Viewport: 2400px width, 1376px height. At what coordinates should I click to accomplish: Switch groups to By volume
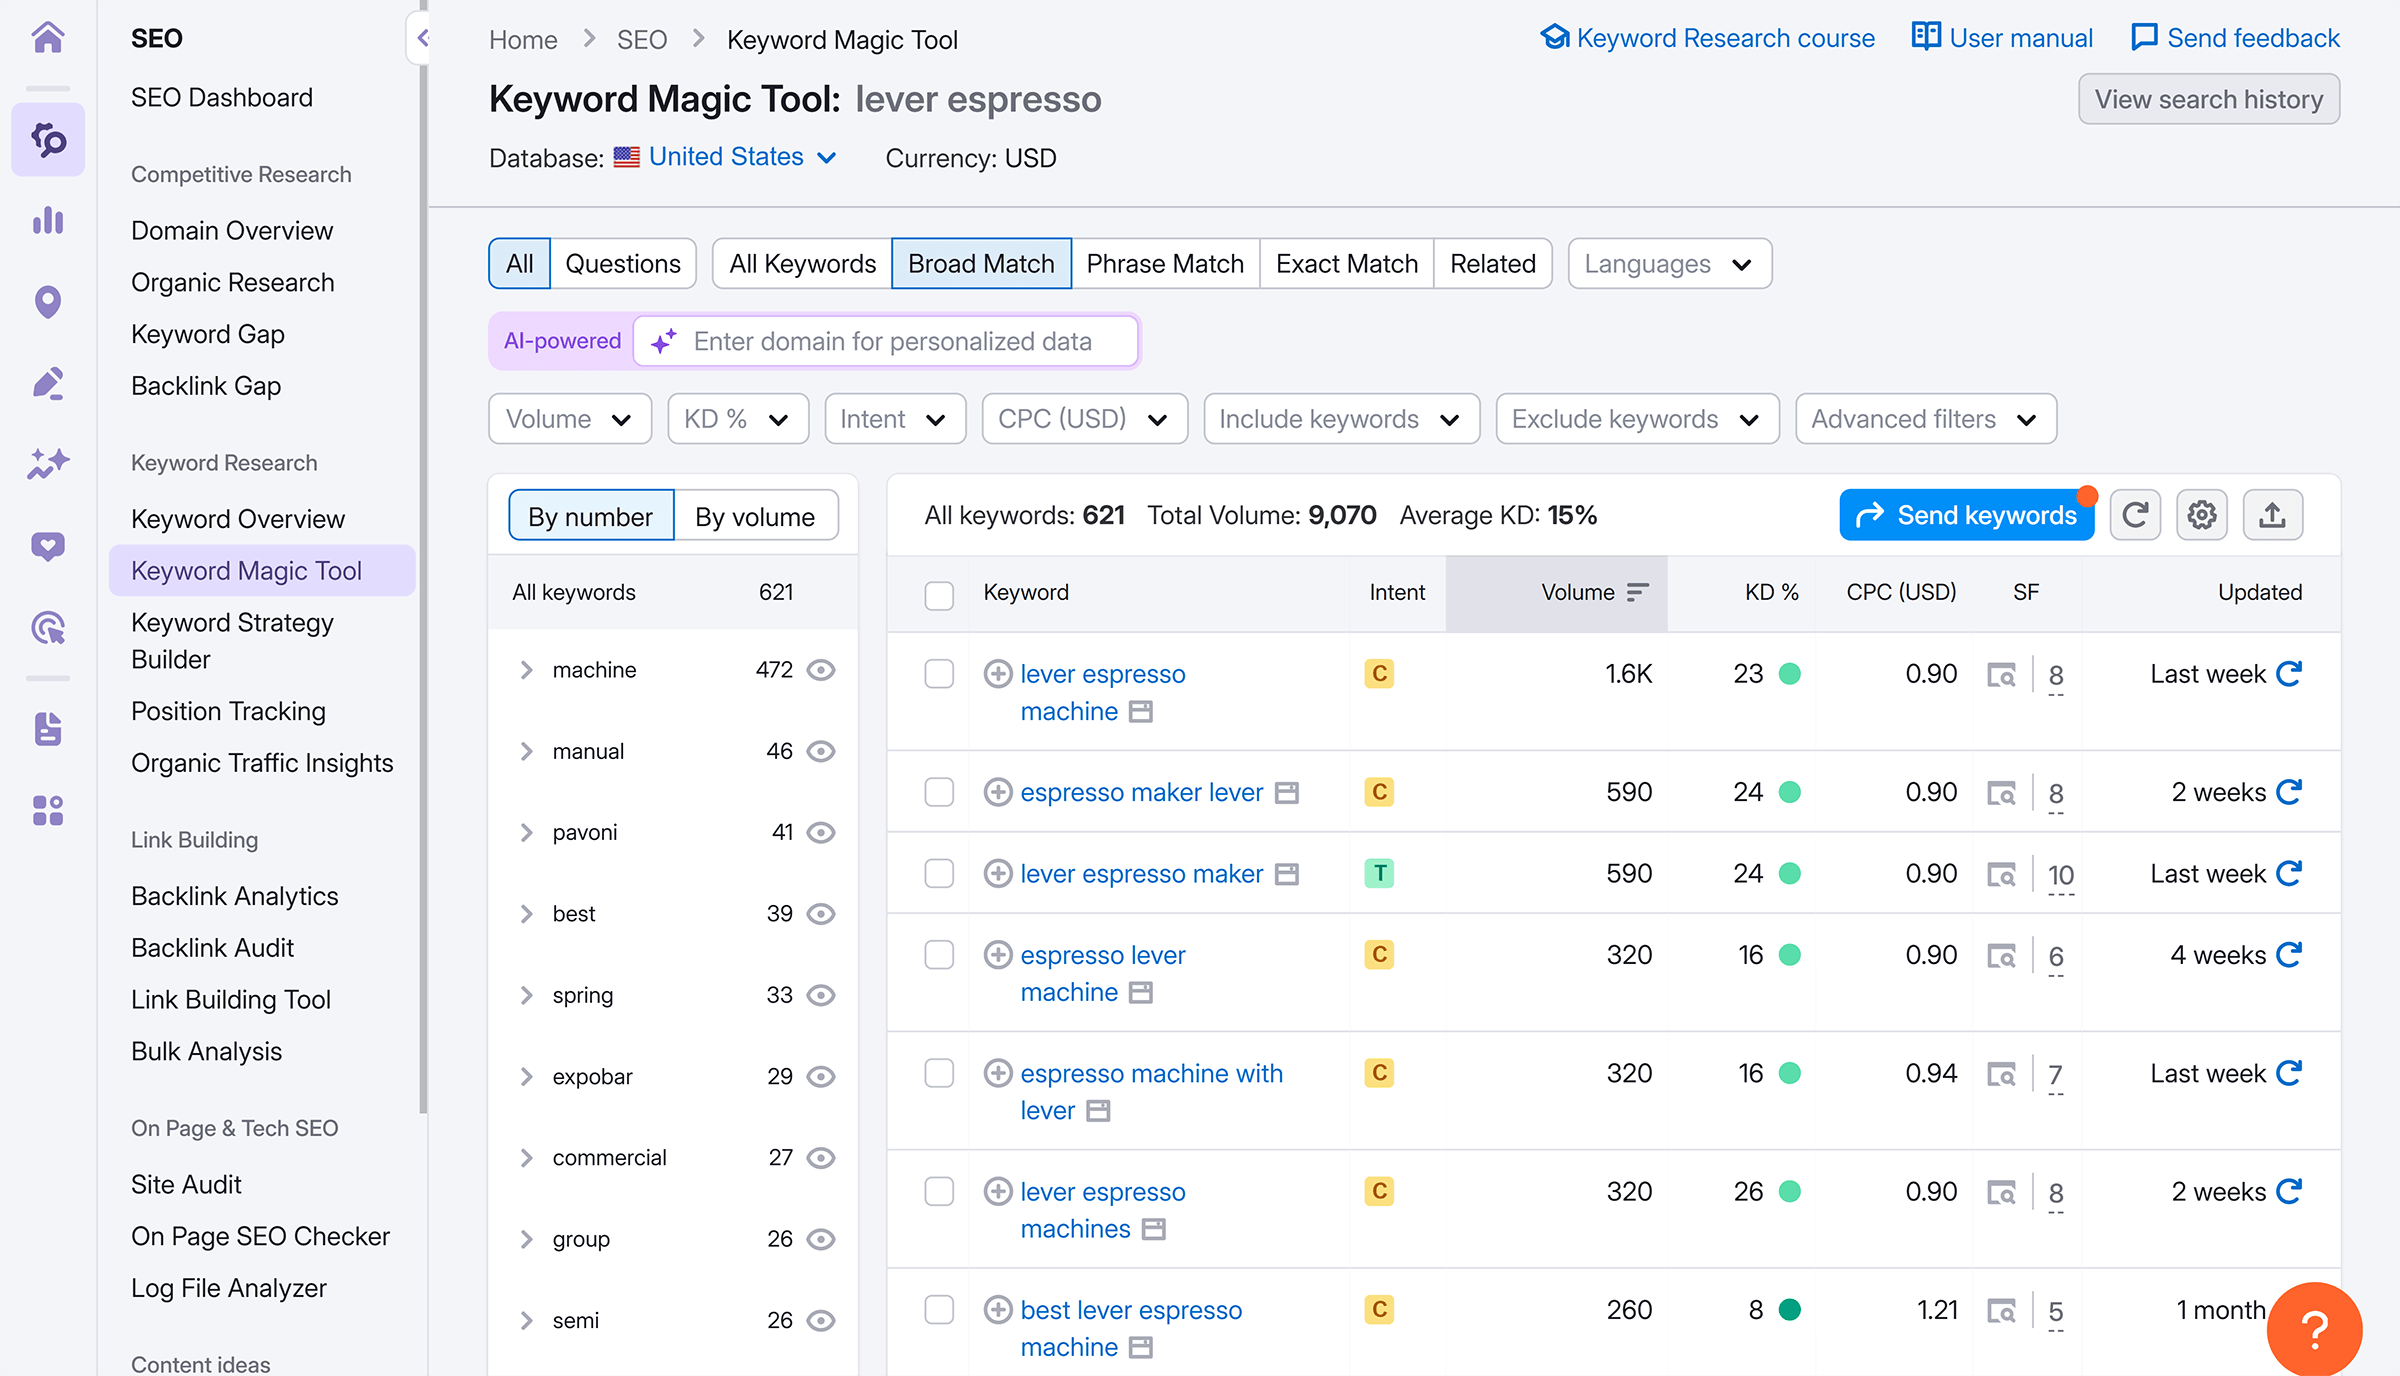pos(755,516)
